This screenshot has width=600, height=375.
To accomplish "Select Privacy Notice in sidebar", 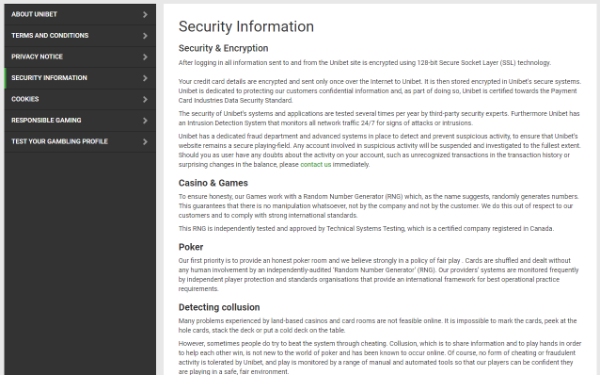I will (x=80, y=57).
